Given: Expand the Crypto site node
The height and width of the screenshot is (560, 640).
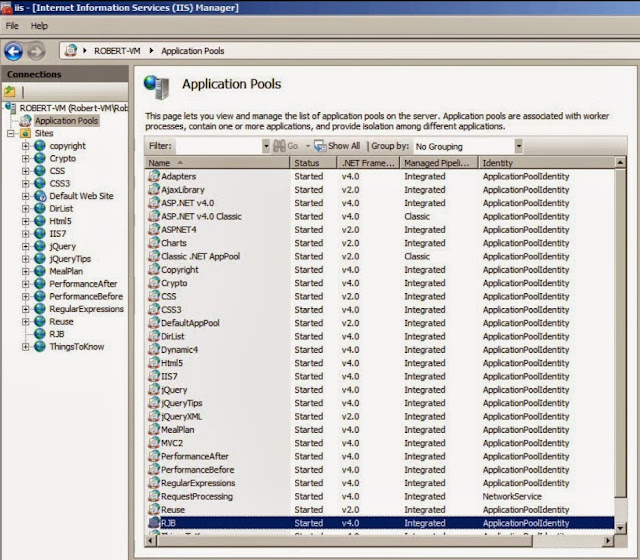Looking at the screenshot, I should [25, 158].
